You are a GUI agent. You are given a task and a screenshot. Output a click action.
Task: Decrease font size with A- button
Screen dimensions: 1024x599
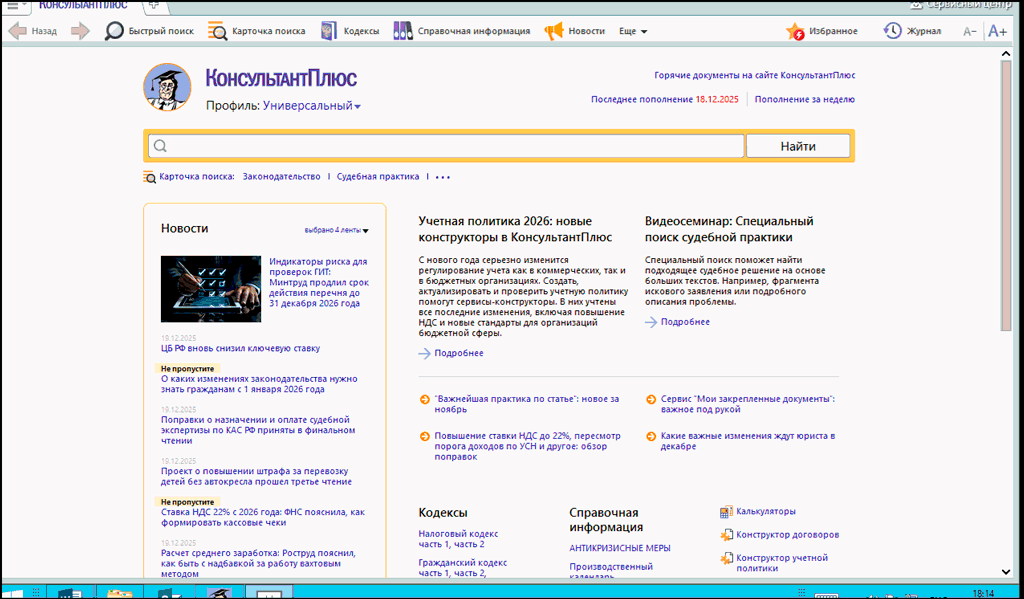(969, 31)
